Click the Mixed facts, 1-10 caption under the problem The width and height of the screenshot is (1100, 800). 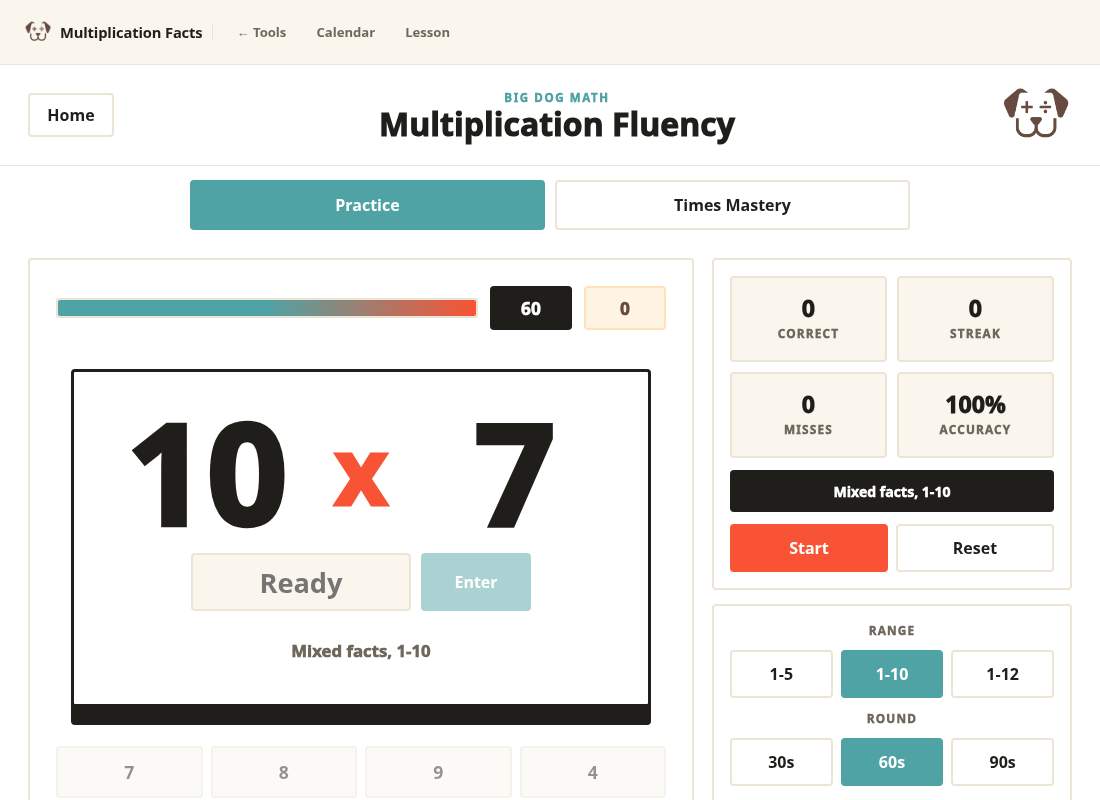pyautogui.click(x=361, y=651)
